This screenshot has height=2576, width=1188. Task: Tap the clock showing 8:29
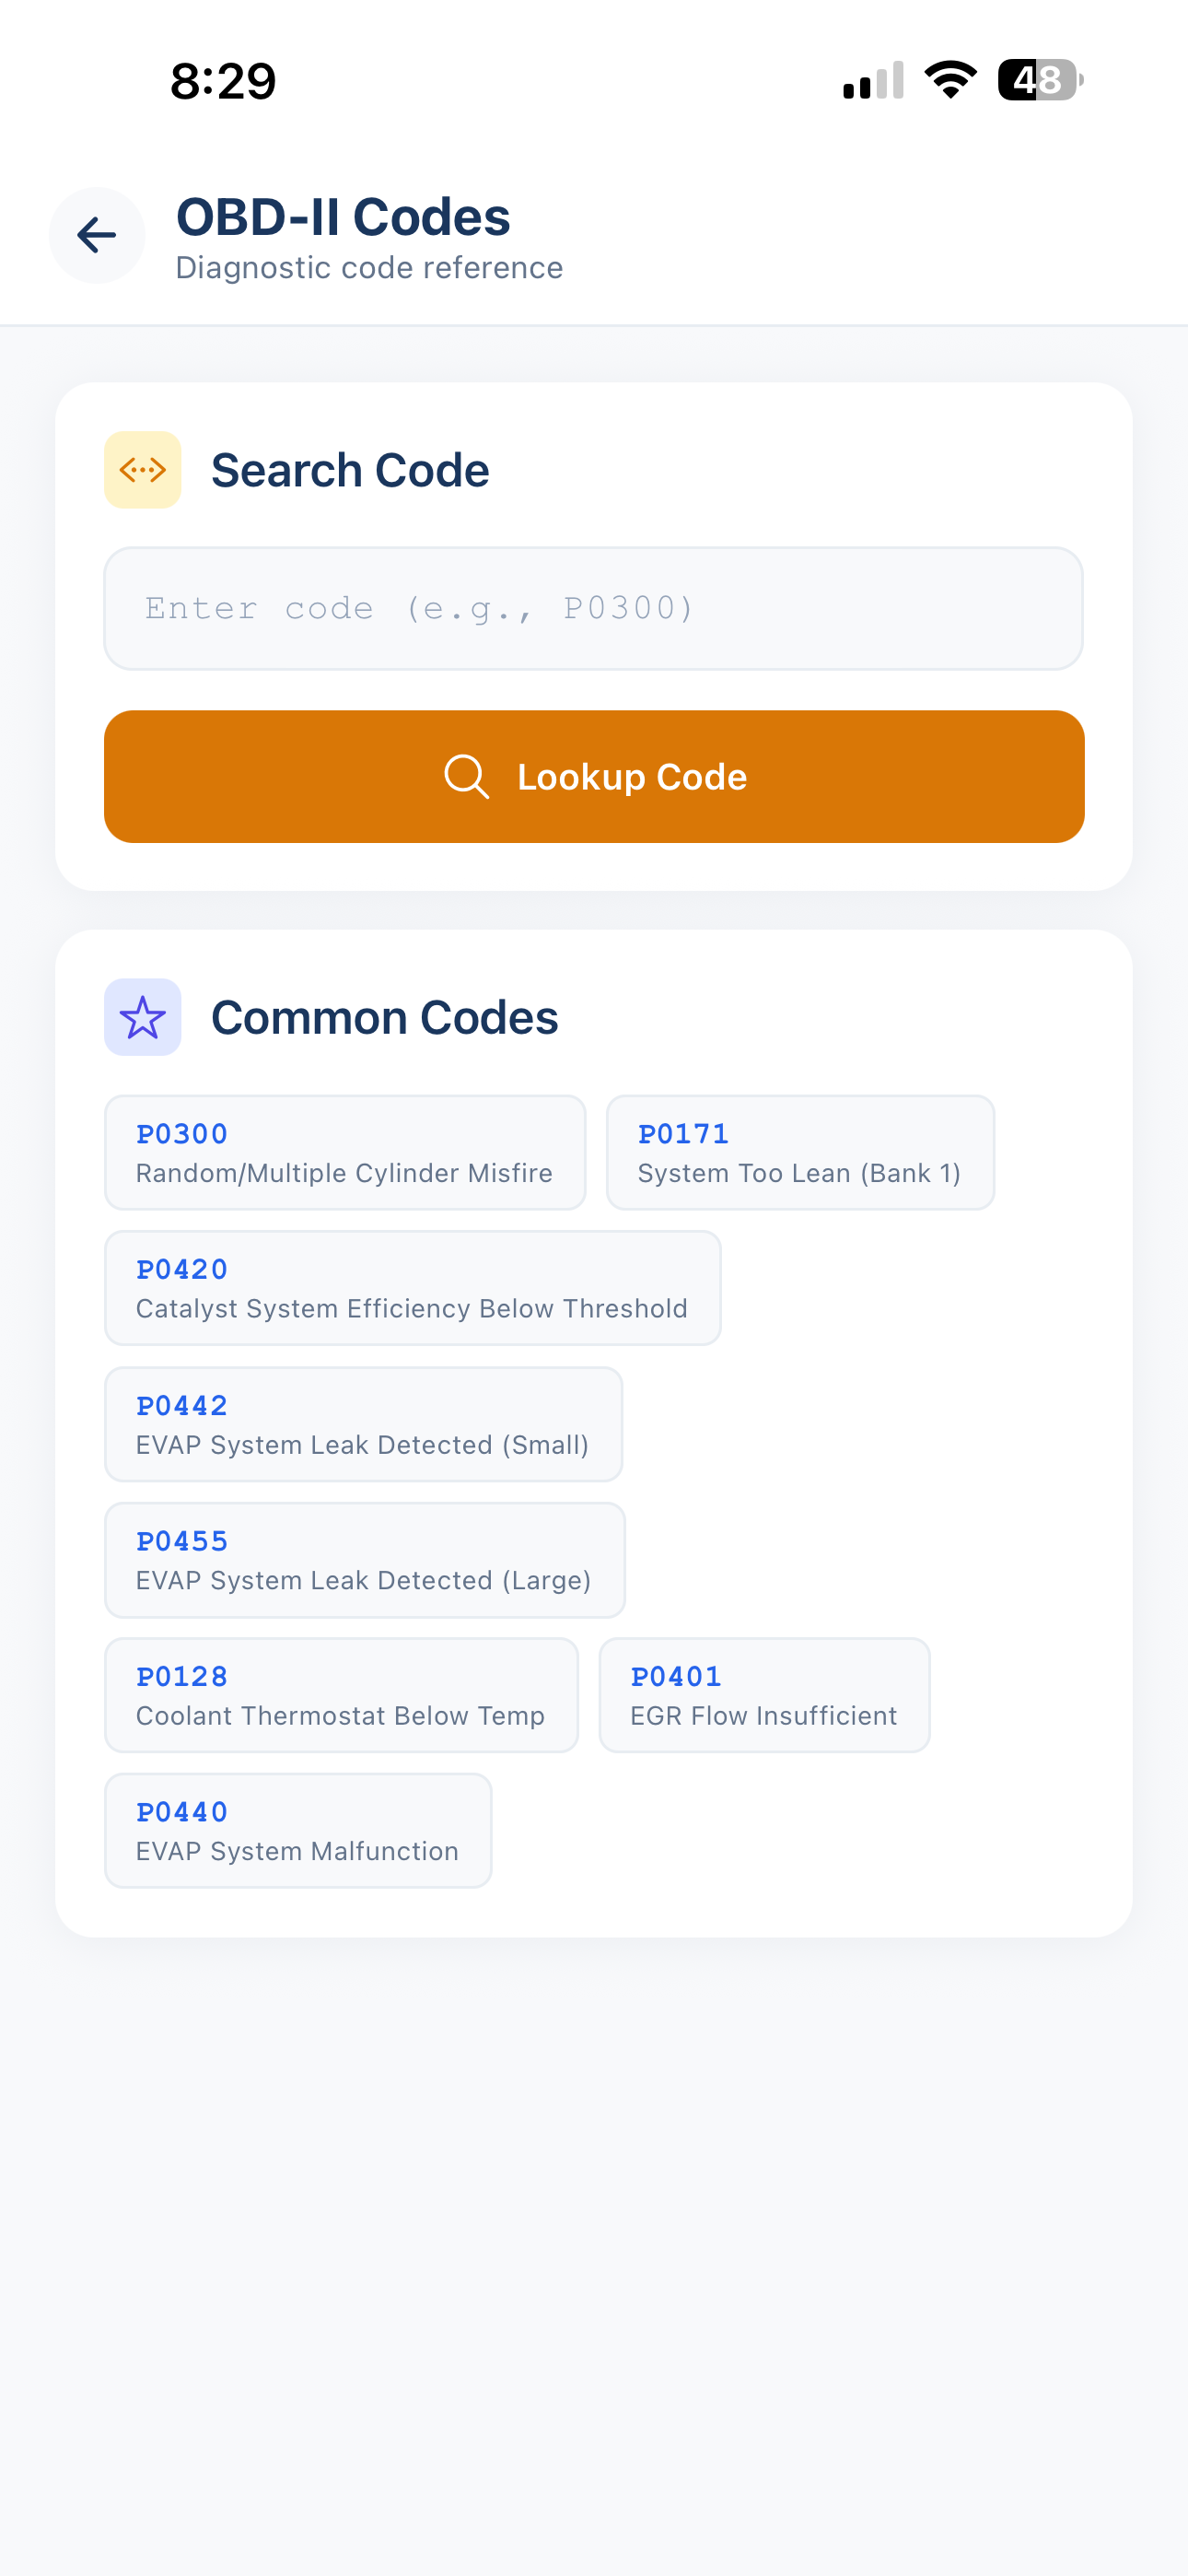tap(223, 81)
